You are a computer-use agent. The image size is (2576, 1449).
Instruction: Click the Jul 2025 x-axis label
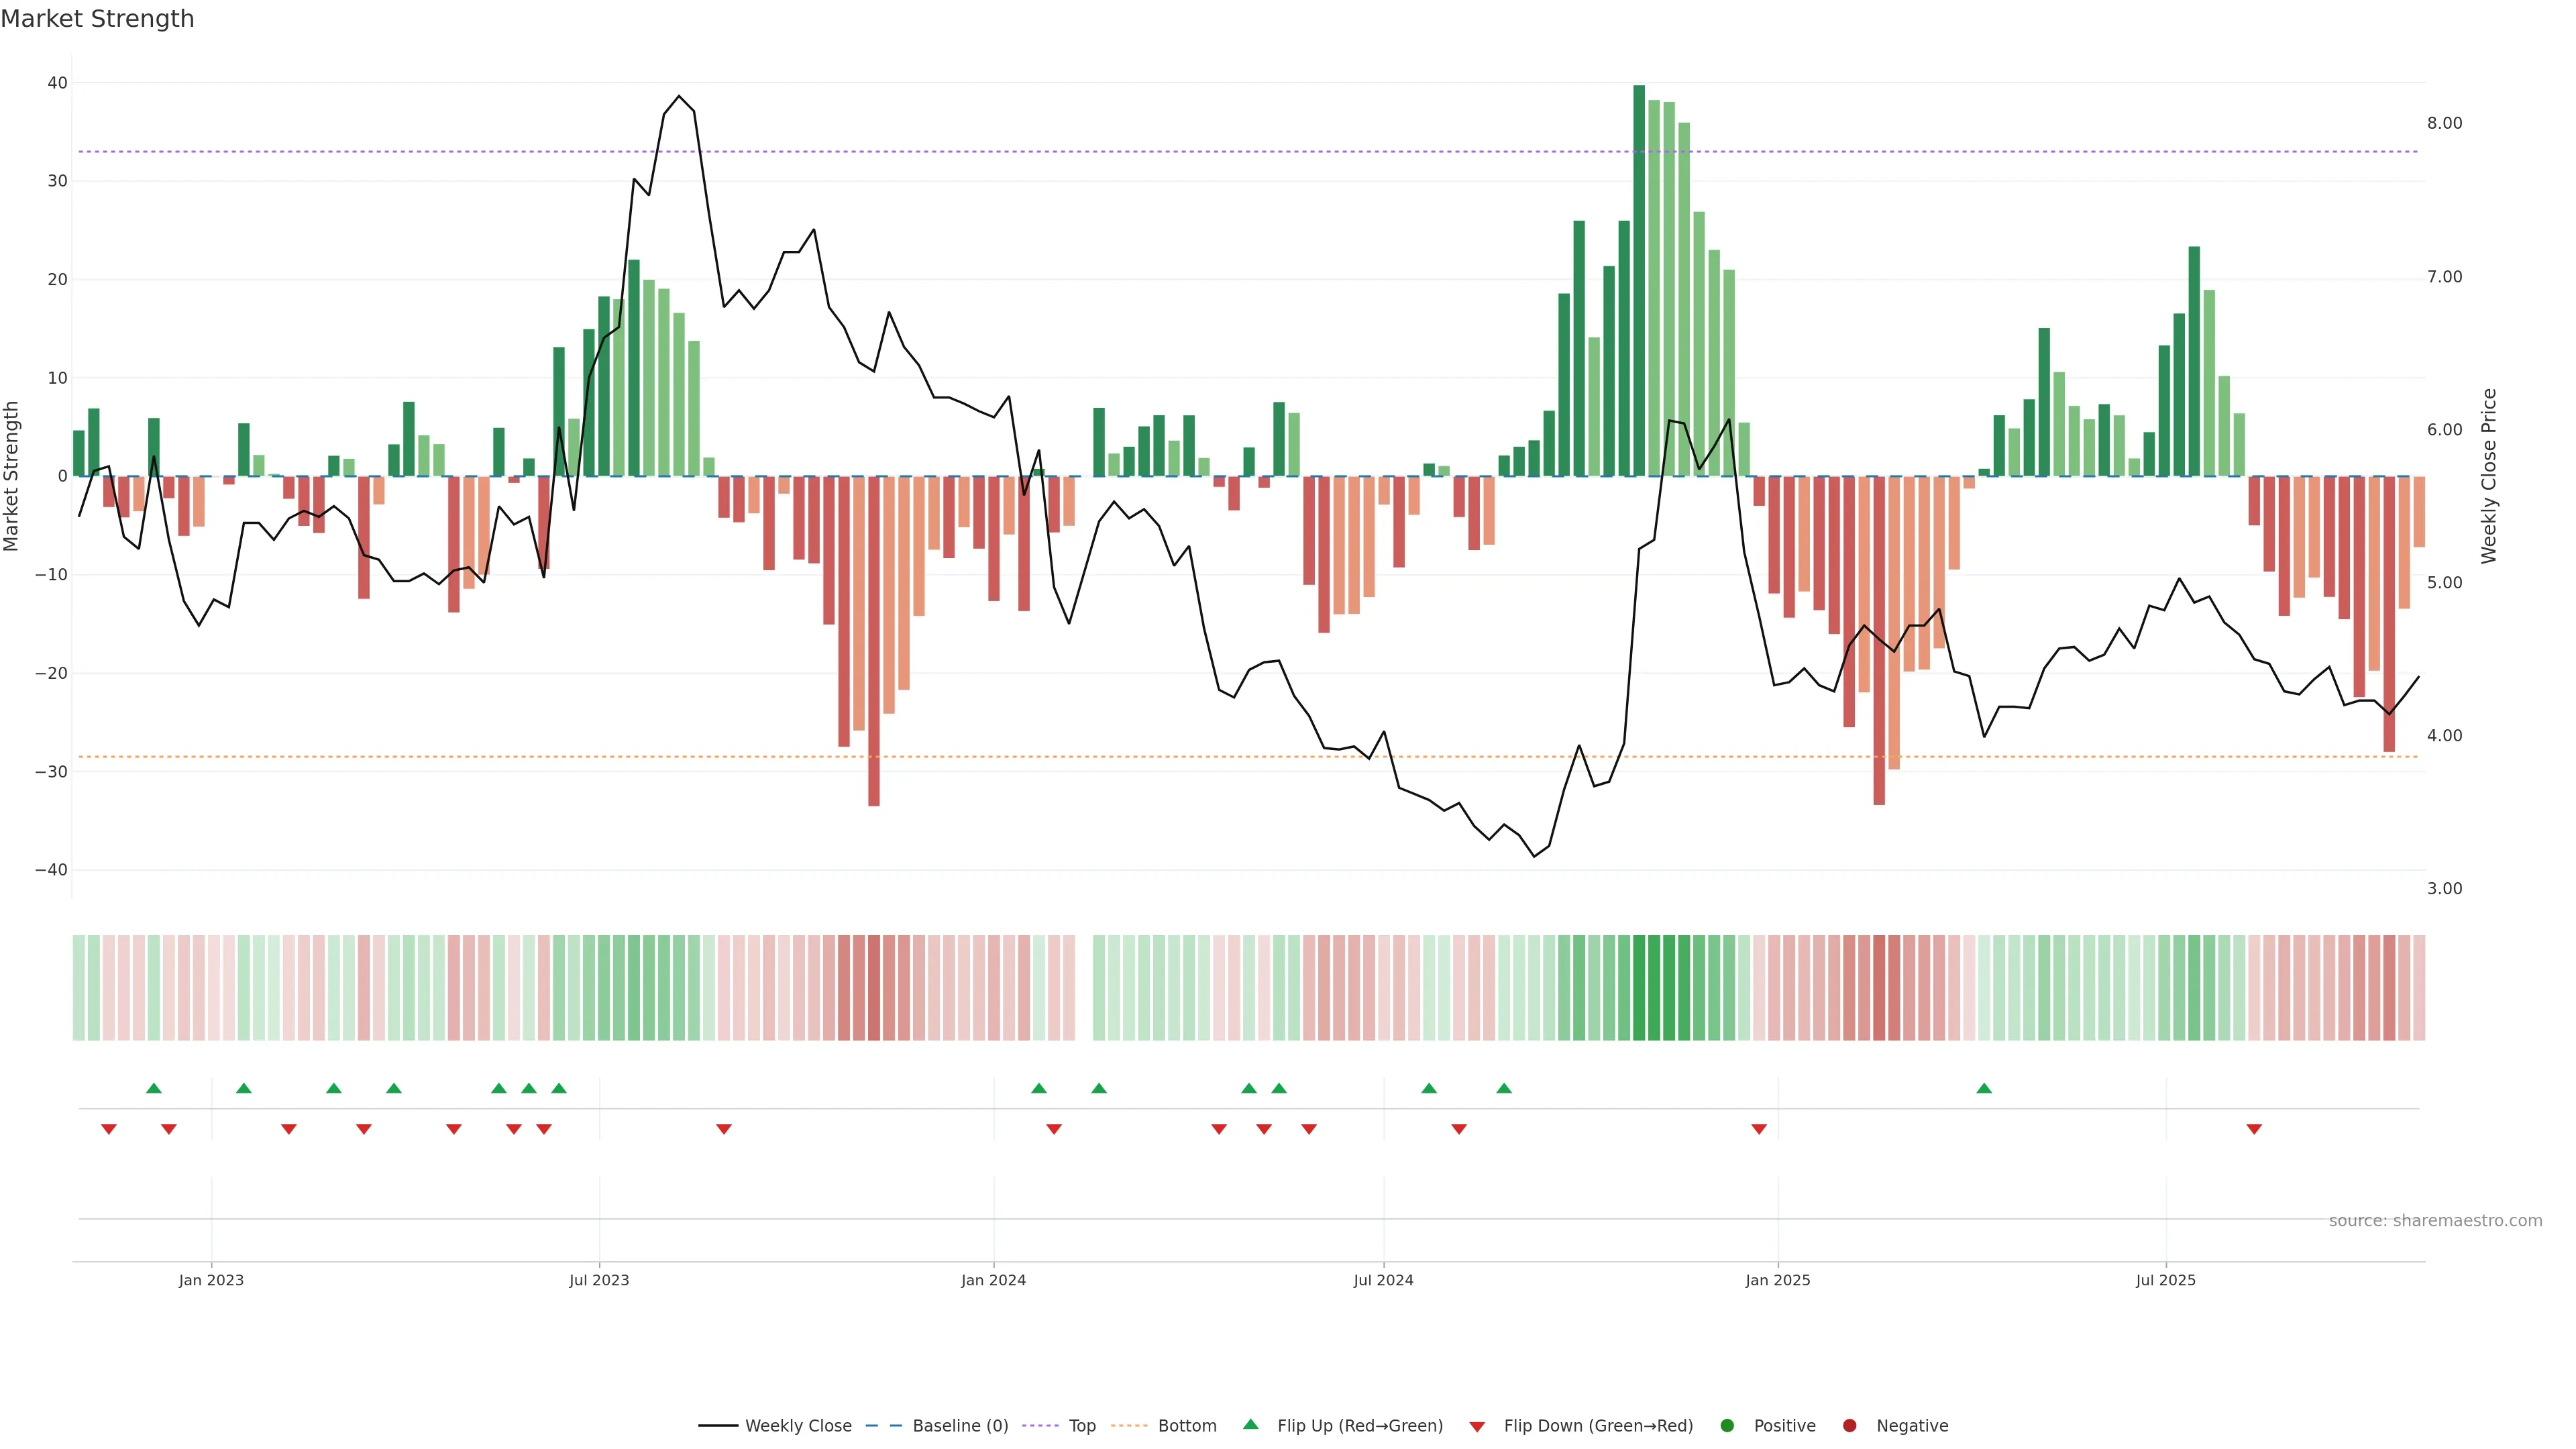click(2165, 1280)
